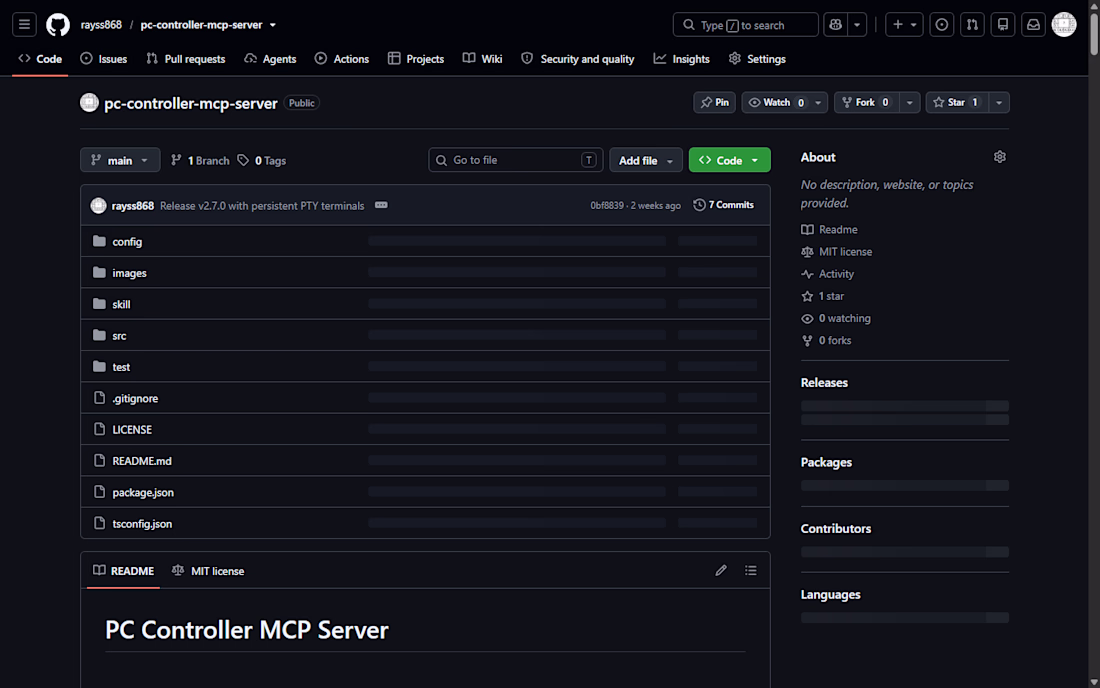Open the rayss868 owner link in breadcrumb
This screenshot has height=688, width=1100.
[101, 25]
